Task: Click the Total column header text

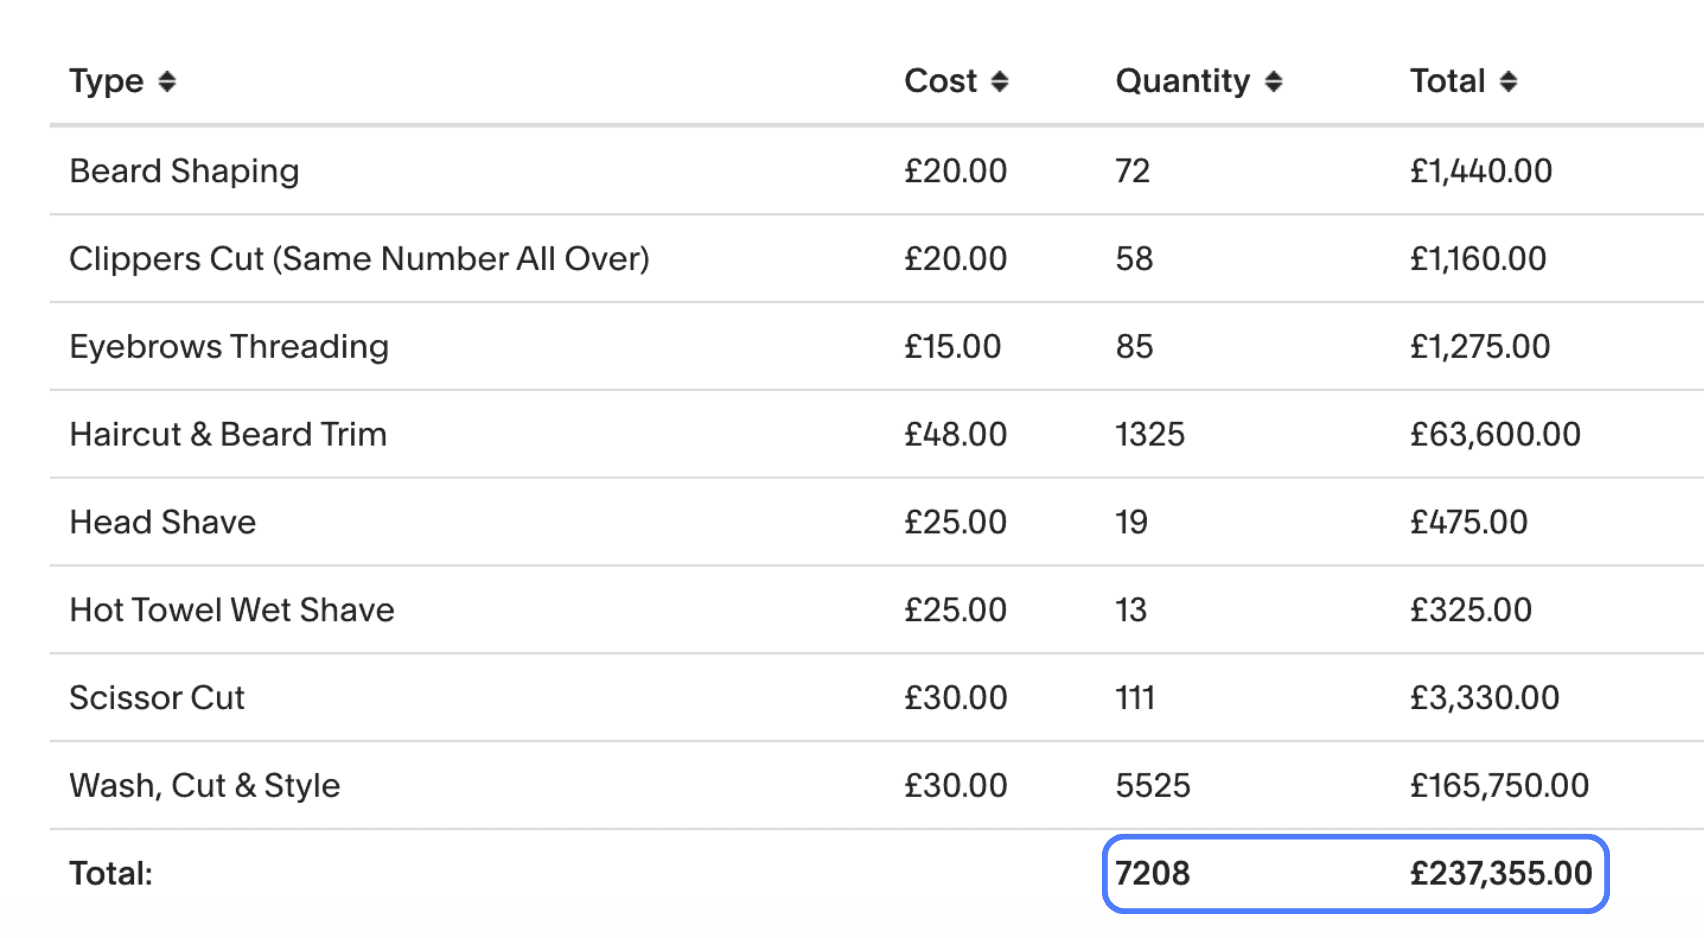Action: (1447, 82)
